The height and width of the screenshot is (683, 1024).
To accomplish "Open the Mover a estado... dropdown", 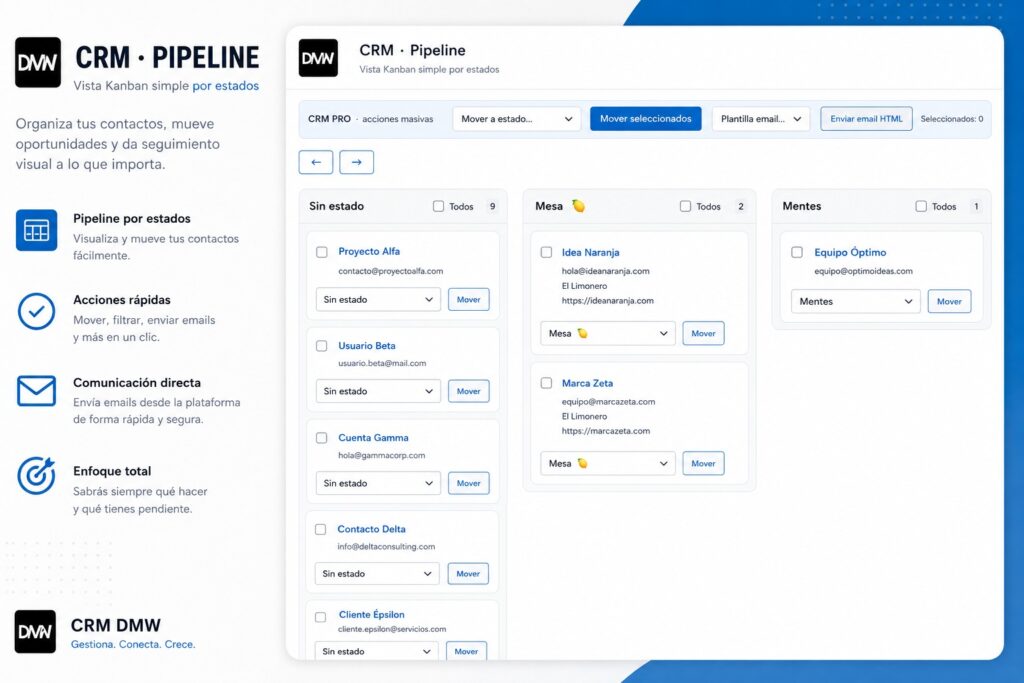I will (x=517, y=119).
